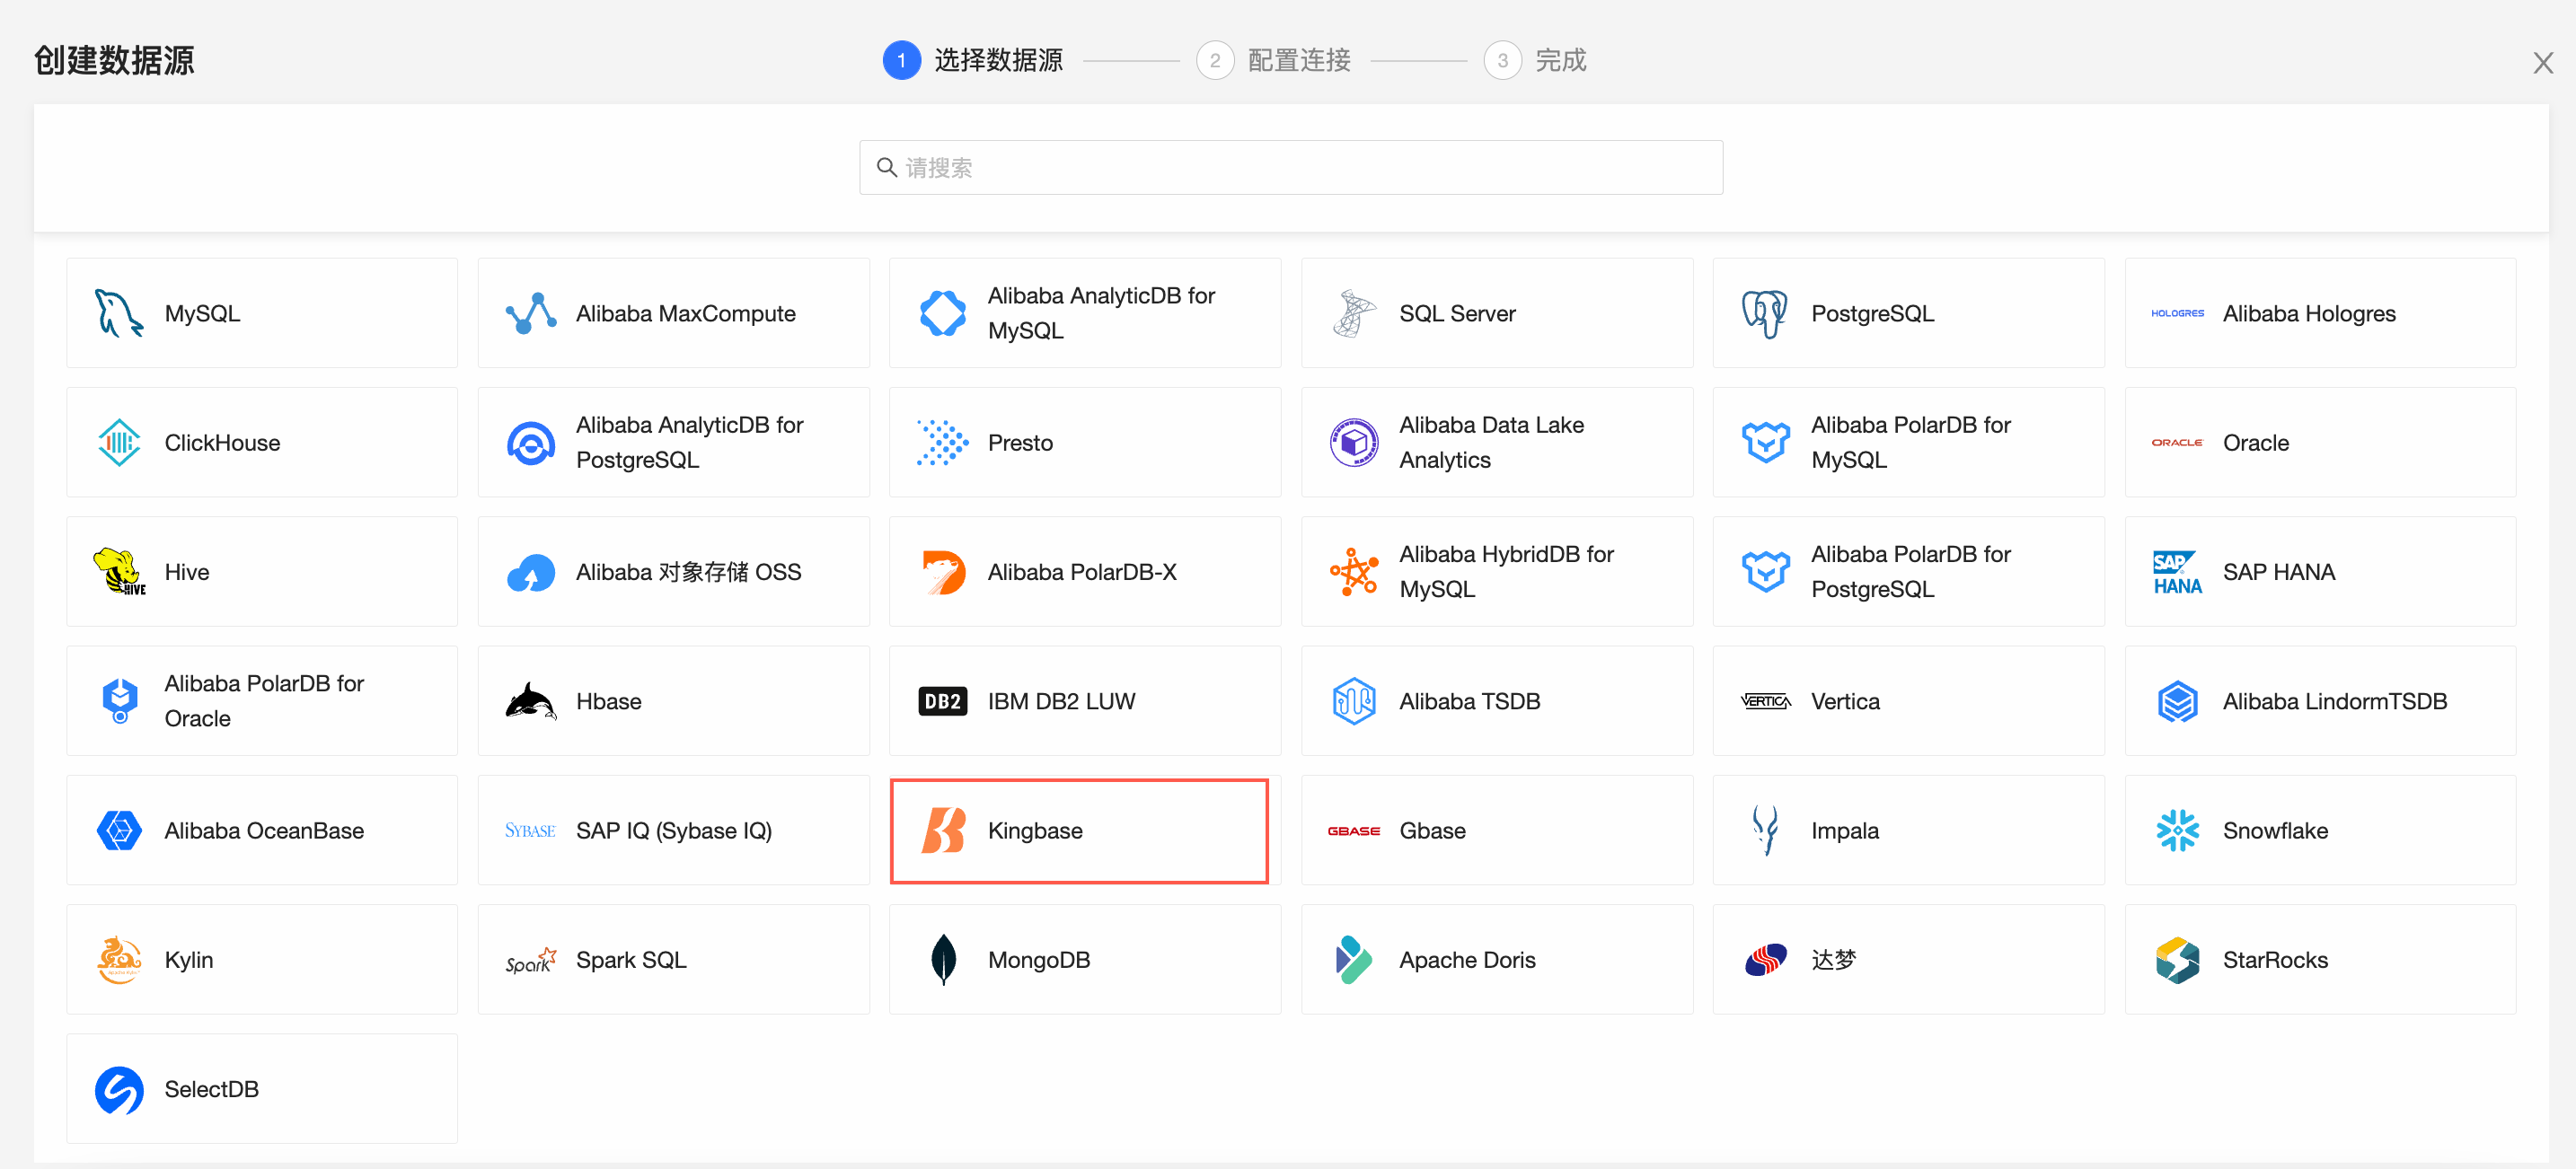The height and width of the screenshot is (1169, 2576).
Task: Focus the 请搜索 search field
Action: [1290, 167]
